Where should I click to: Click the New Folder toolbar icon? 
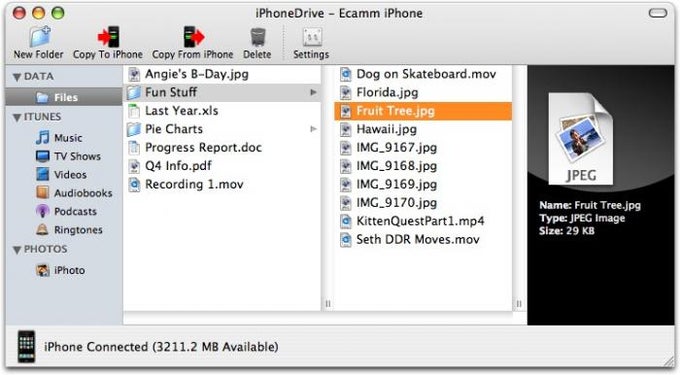click(x=39, y=37)
